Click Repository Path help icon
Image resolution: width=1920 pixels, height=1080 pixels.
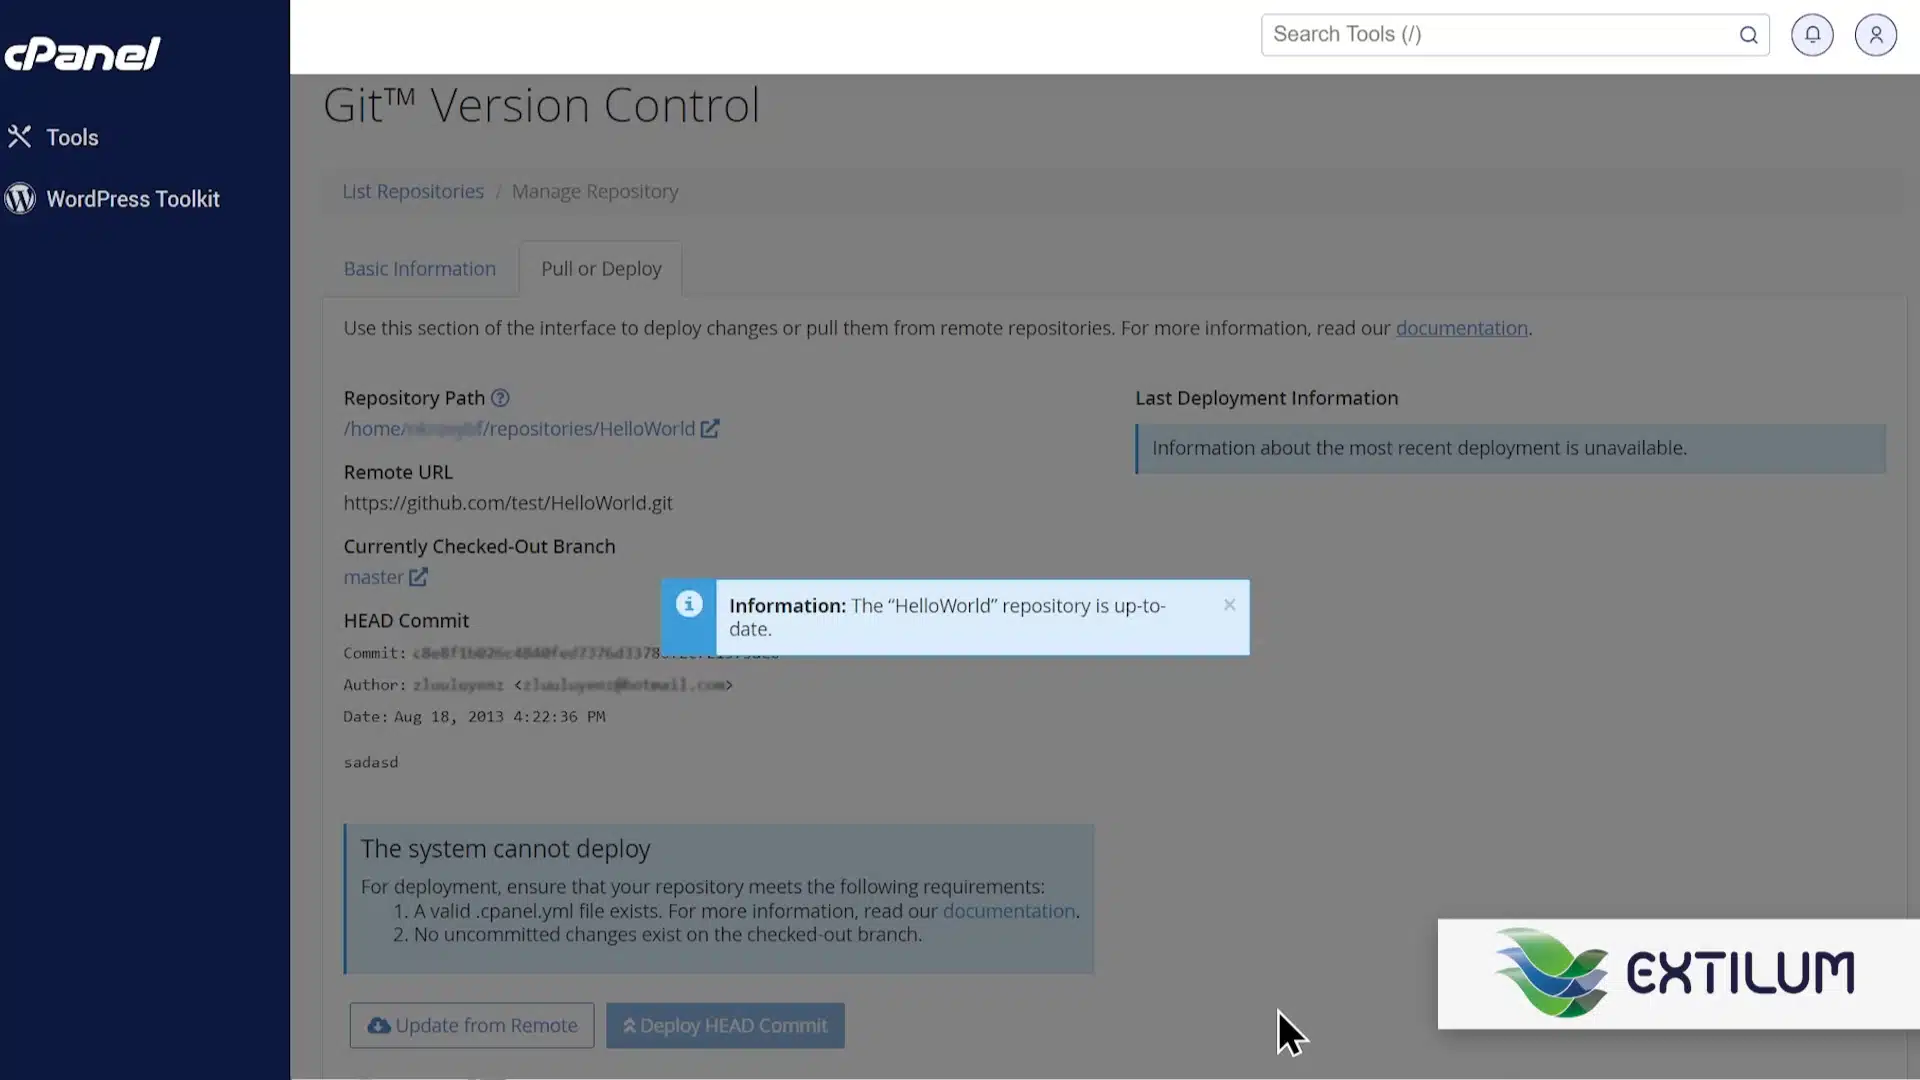[x=500, y=398]
